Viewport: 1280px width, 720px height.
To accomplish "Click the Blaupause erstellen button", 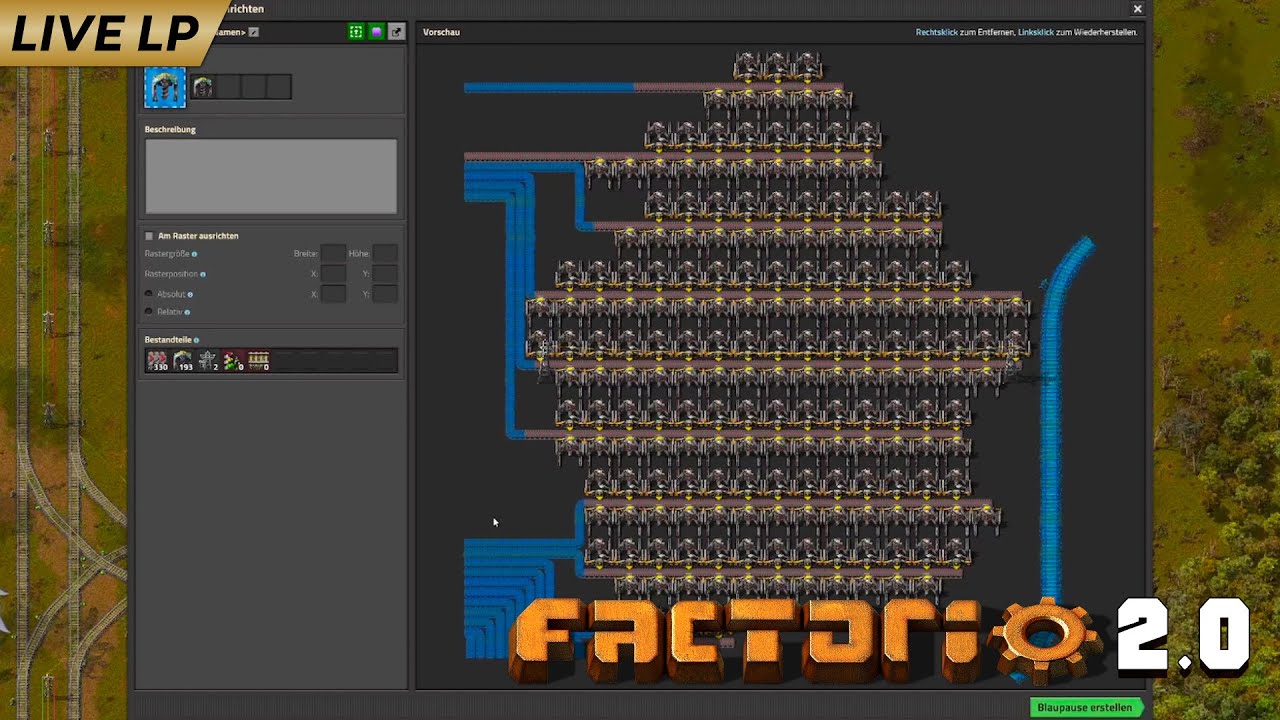I will point(1086,707).
